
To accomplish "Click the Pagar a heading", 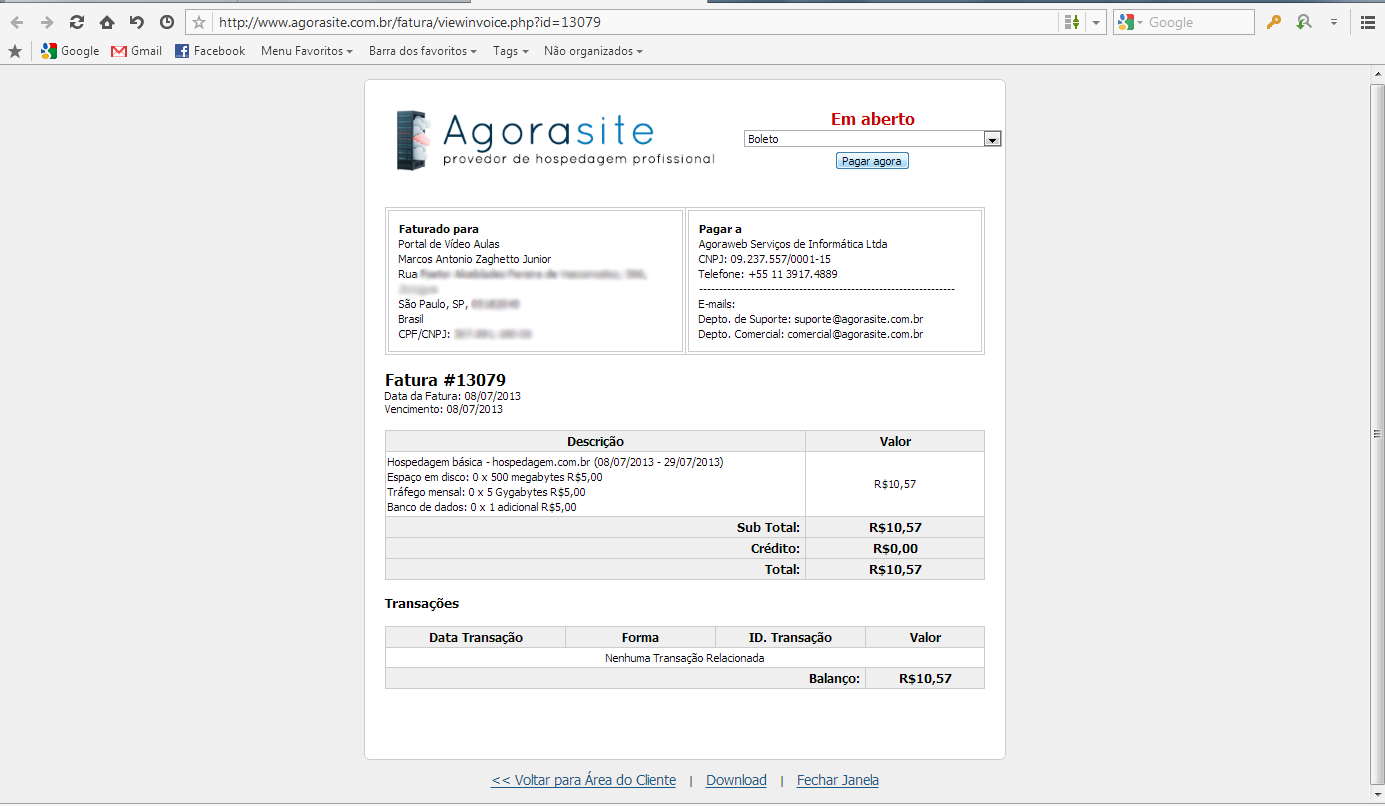I will coord(720,229).
